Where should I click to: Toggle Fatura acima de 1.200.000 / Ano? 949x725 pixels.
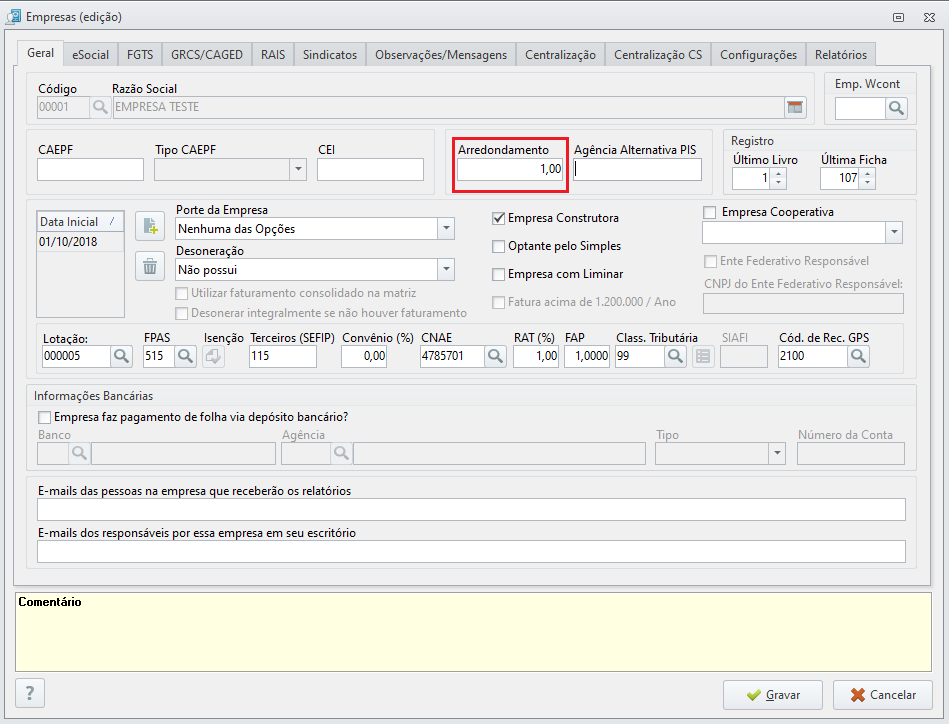pos(499,302)
